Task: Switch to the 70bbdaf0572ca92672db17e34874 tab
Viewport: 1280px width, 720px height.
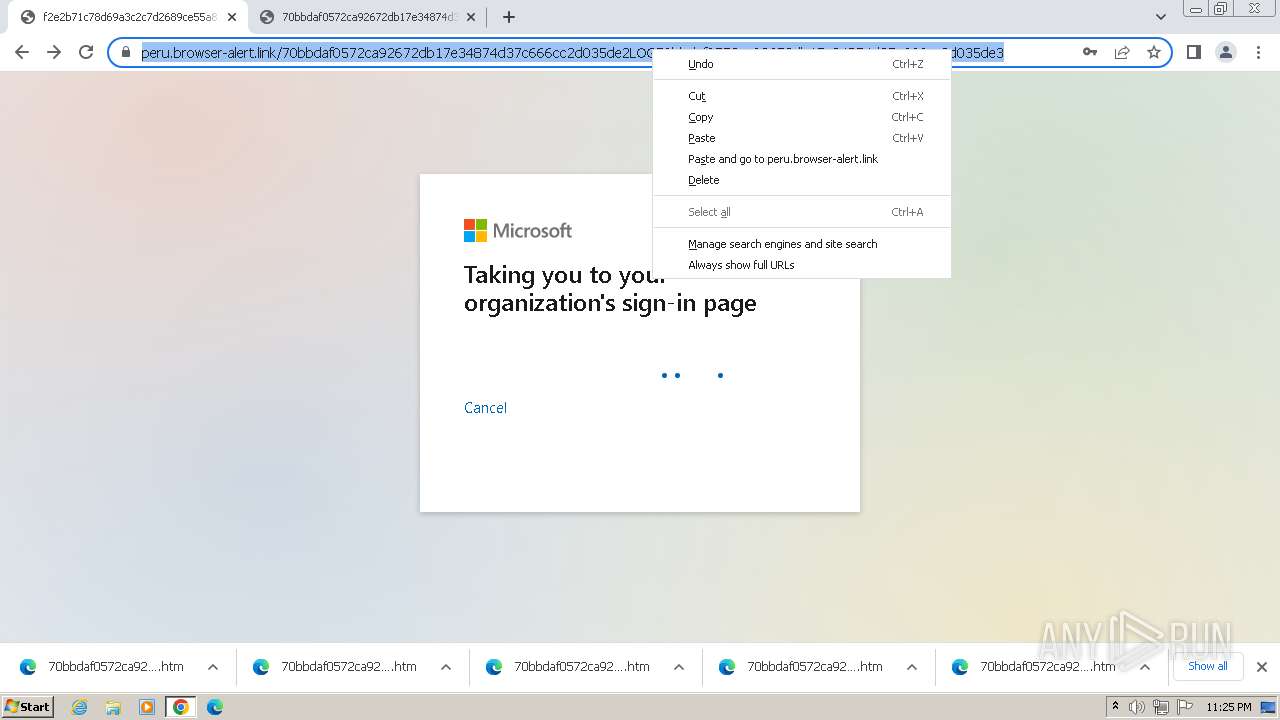Action: coord(367,17)
